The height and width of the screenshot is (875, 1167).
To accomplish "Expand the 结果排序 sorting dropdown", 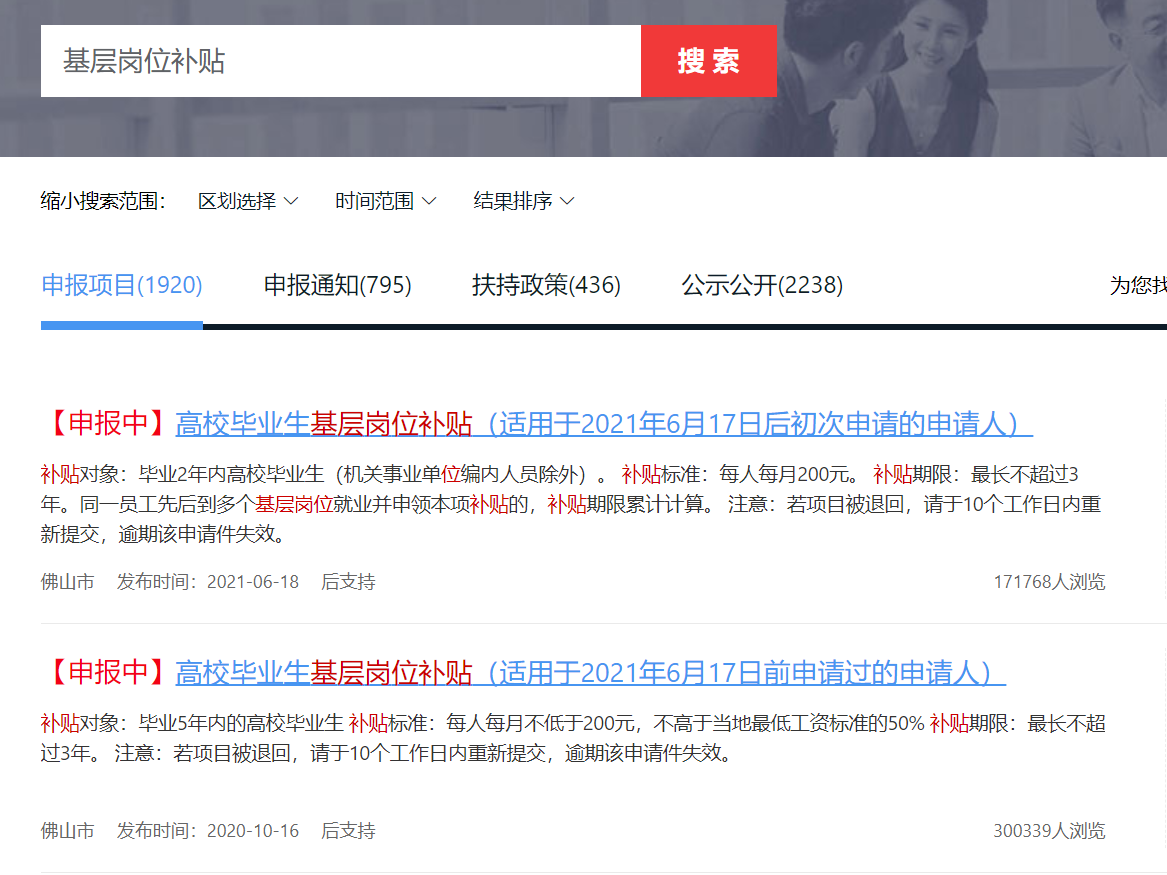I will [x=523, y=201].
